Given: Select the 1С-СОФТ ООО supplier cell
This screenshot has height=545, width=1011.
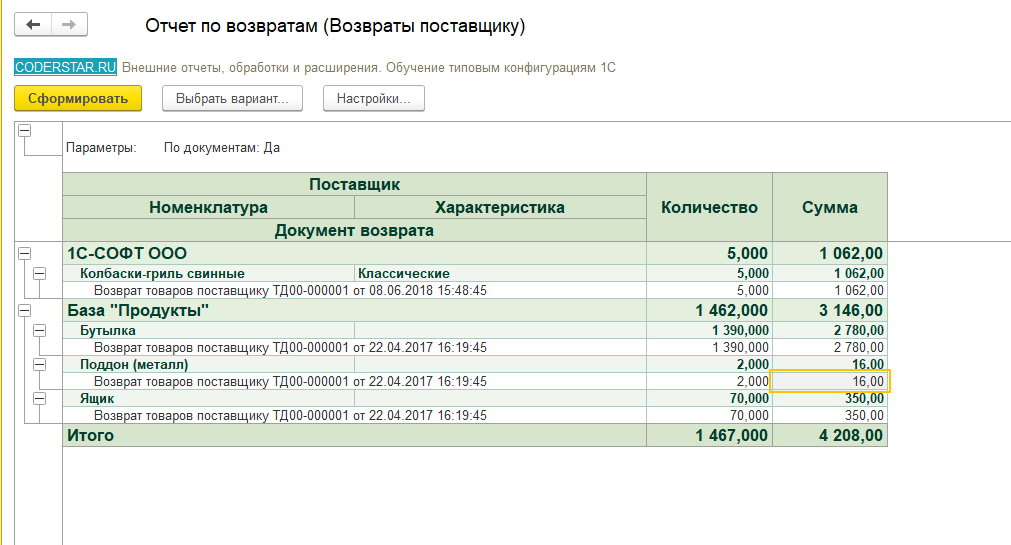Looking at the screenshot, I should click(x=355, y=253).
